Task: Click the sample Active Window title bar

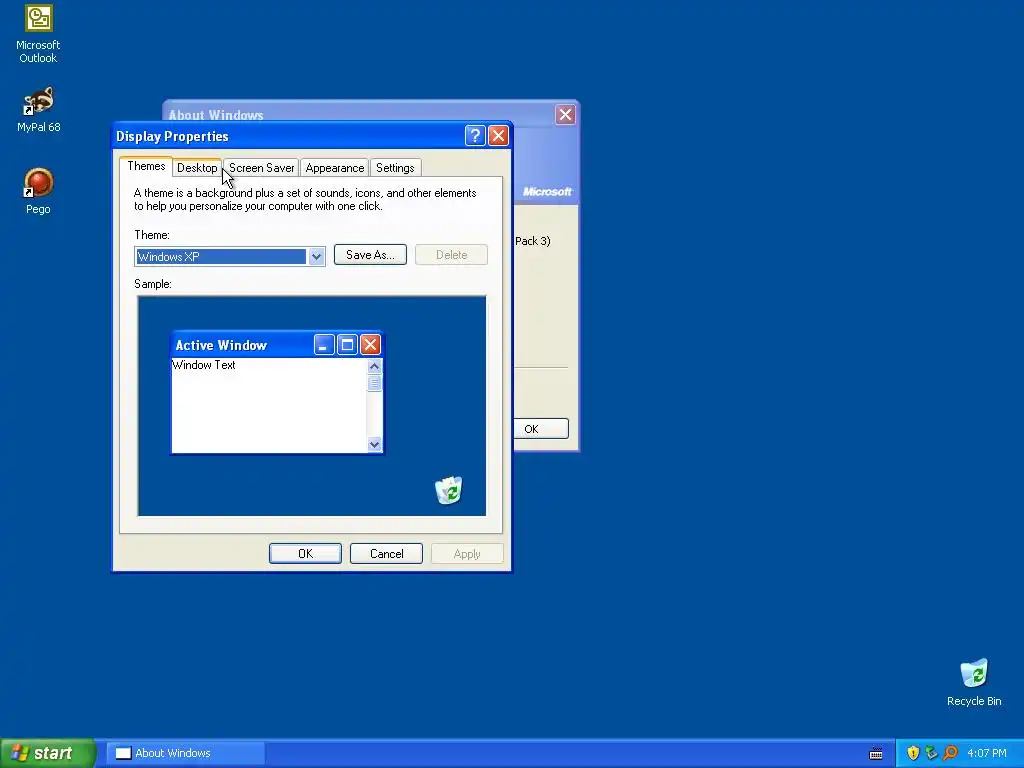Action: pos(277,345)
